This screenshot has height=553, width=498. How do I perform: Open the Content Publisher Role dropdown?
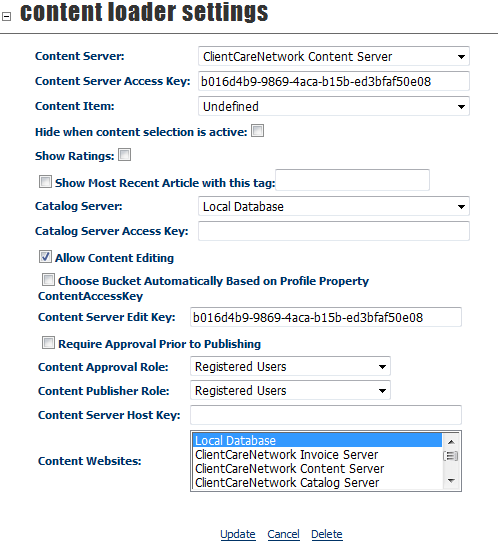(x=290, y=390)
